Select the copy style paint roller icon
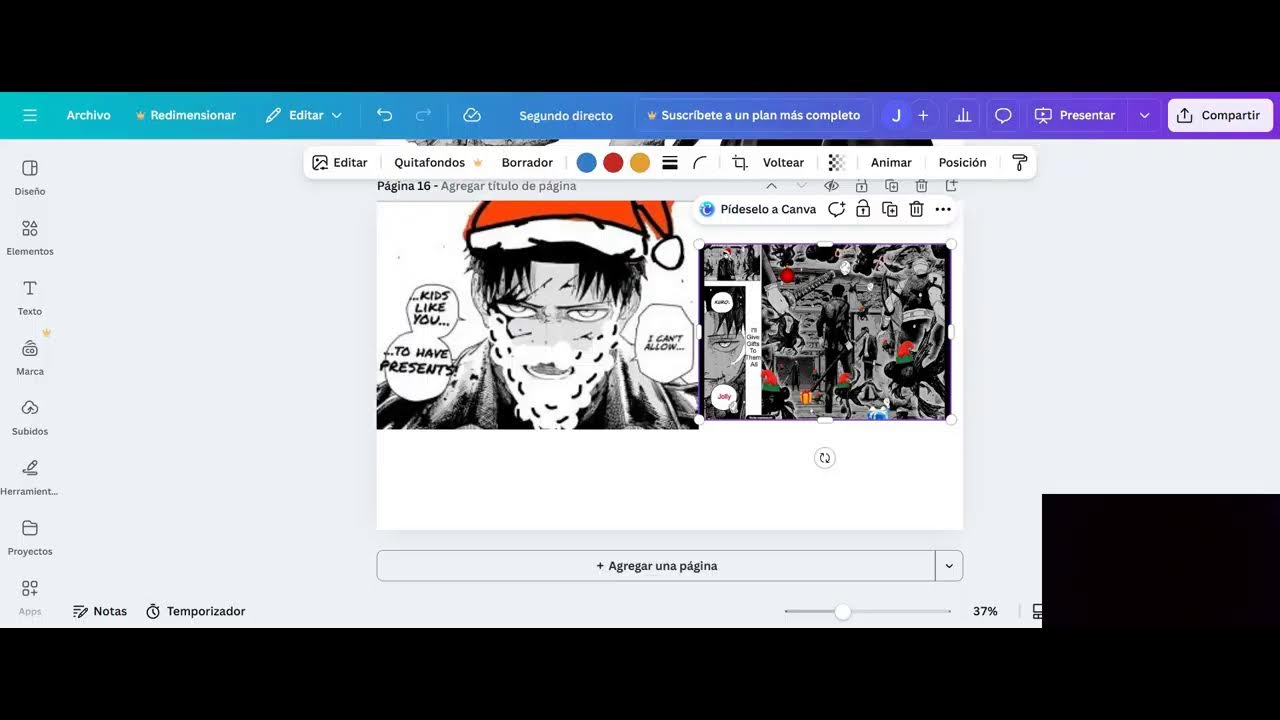This screenshot has width=1280, height=720. [x=1020, y=162]
